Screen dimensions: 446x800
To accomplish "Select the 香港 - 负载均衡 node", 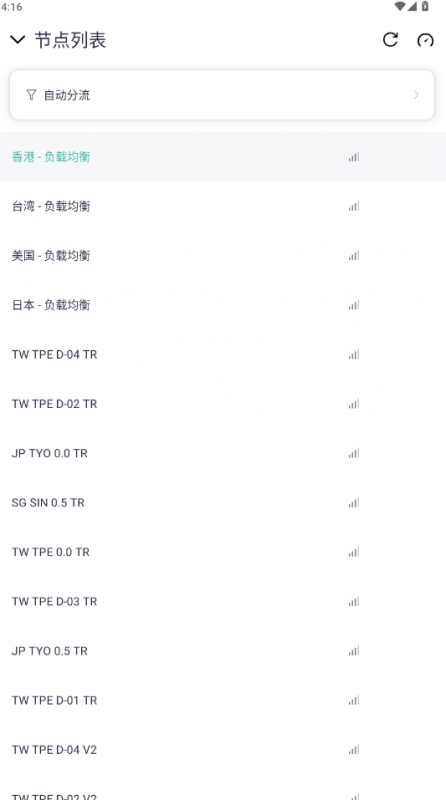I will (x=223, y=157).
